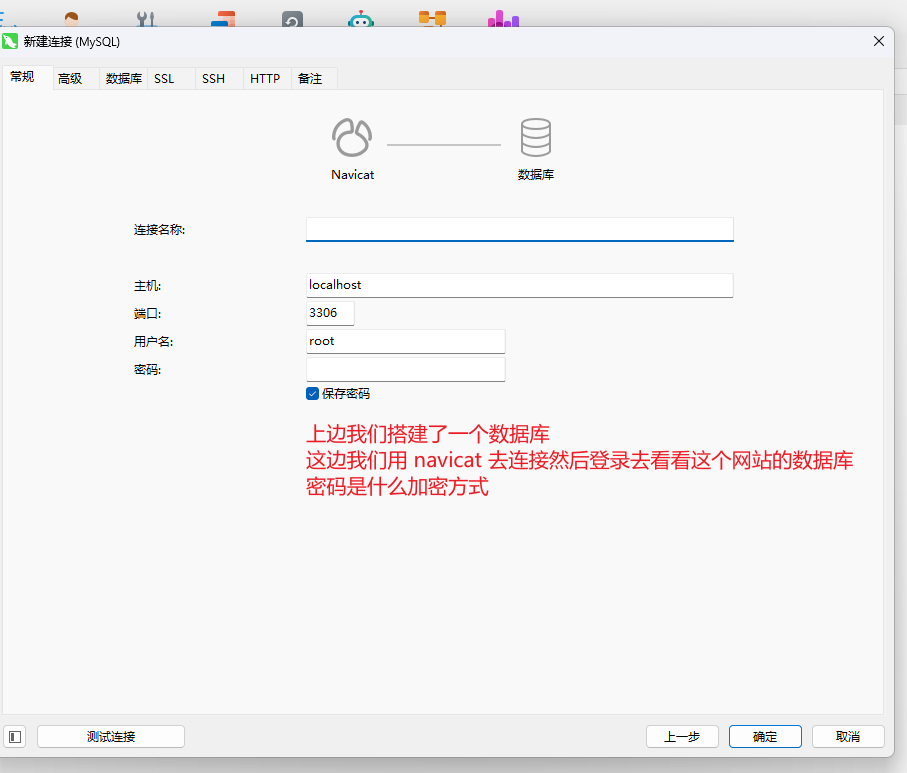This screenshot has height=773, width=907.
Task: Focus the 连接名称 input field
Action: pos(519,229)
